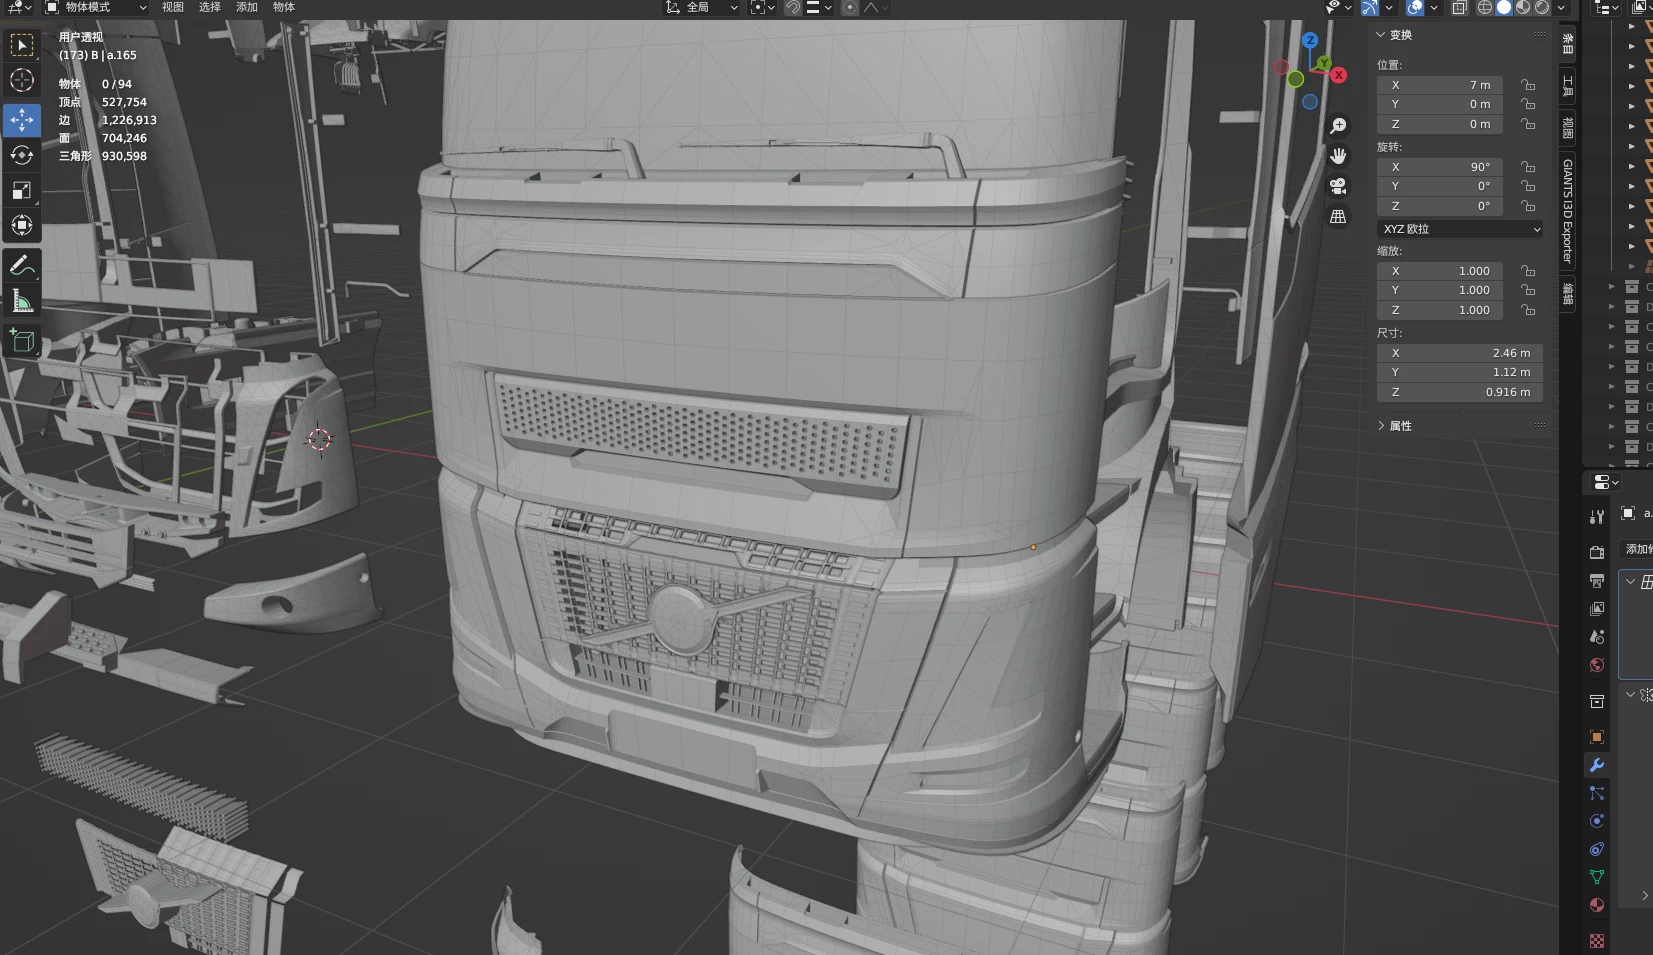Image resolution: width=1653 pixels, height=955 pixels.
Task: Click the X position value field showing 7m
Action: [1442, 85]
